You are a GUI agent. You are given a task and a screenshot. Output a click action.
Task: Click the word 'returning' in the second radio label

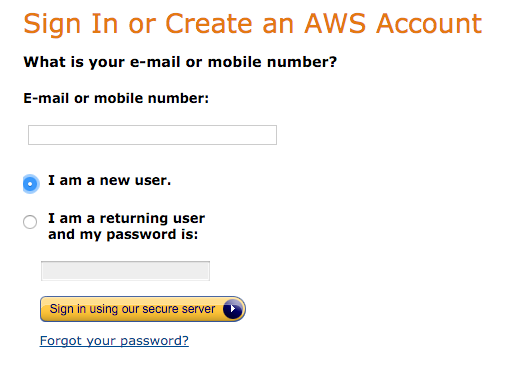(x=134, y=219)
